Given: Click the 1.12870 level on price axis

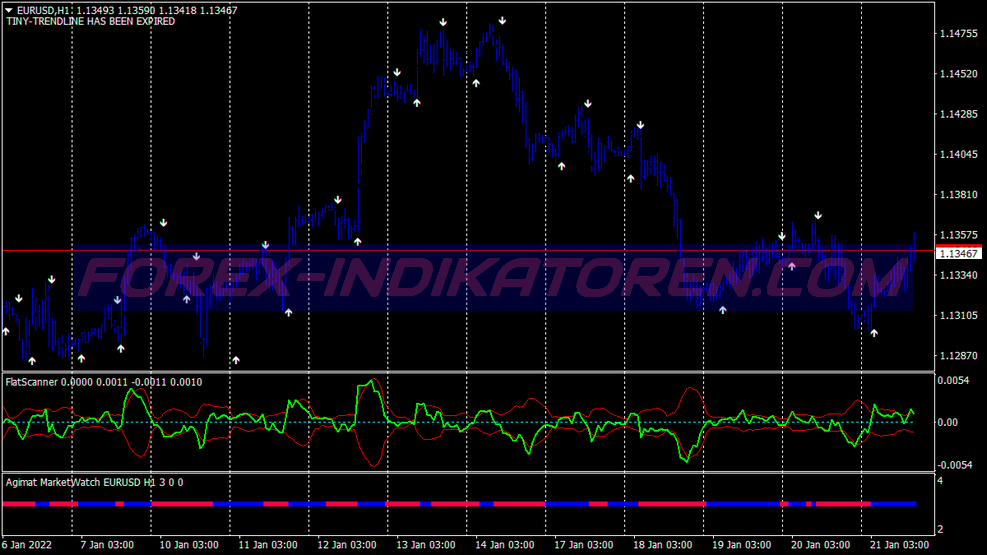Looking at the screenshot, I should tap(958, 356).
